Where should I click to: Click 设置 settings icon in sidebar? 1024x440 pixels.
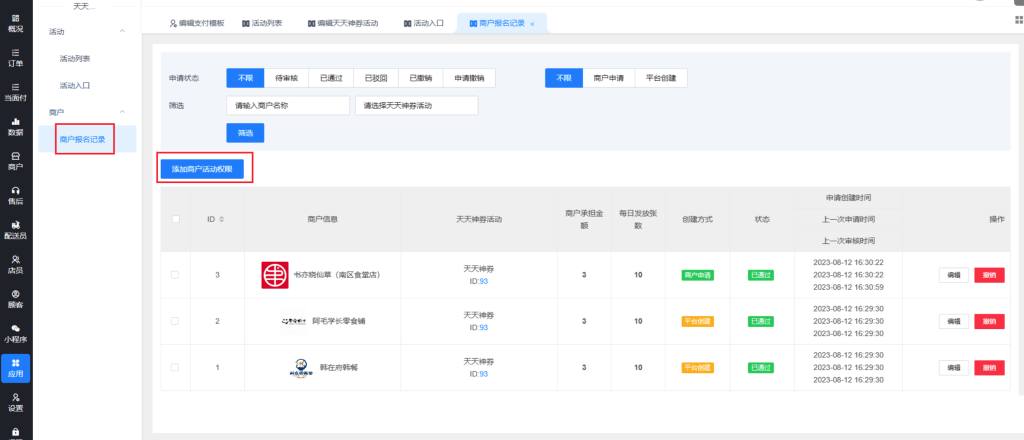(16, 402)
